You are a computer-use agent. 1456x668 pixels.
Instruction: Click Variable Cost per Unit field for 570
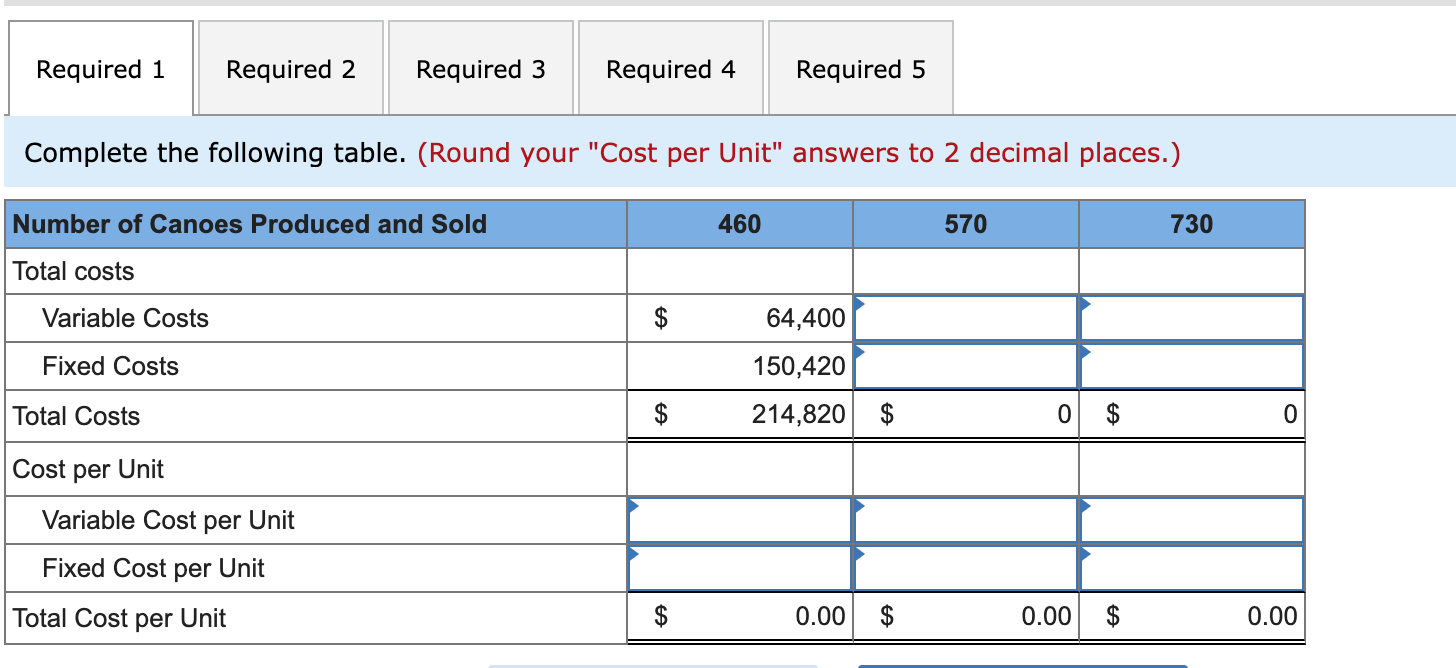click(964, 520)
